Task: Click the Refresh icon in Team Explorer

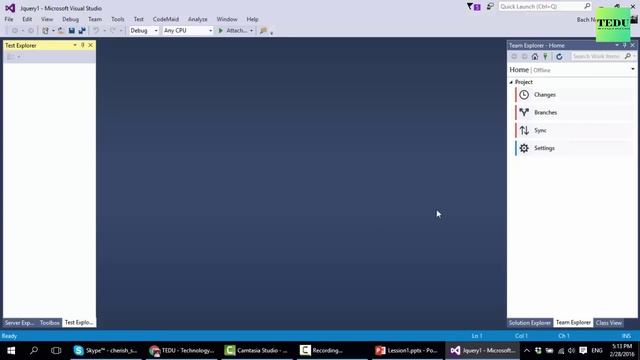Action: pos(559,56)
